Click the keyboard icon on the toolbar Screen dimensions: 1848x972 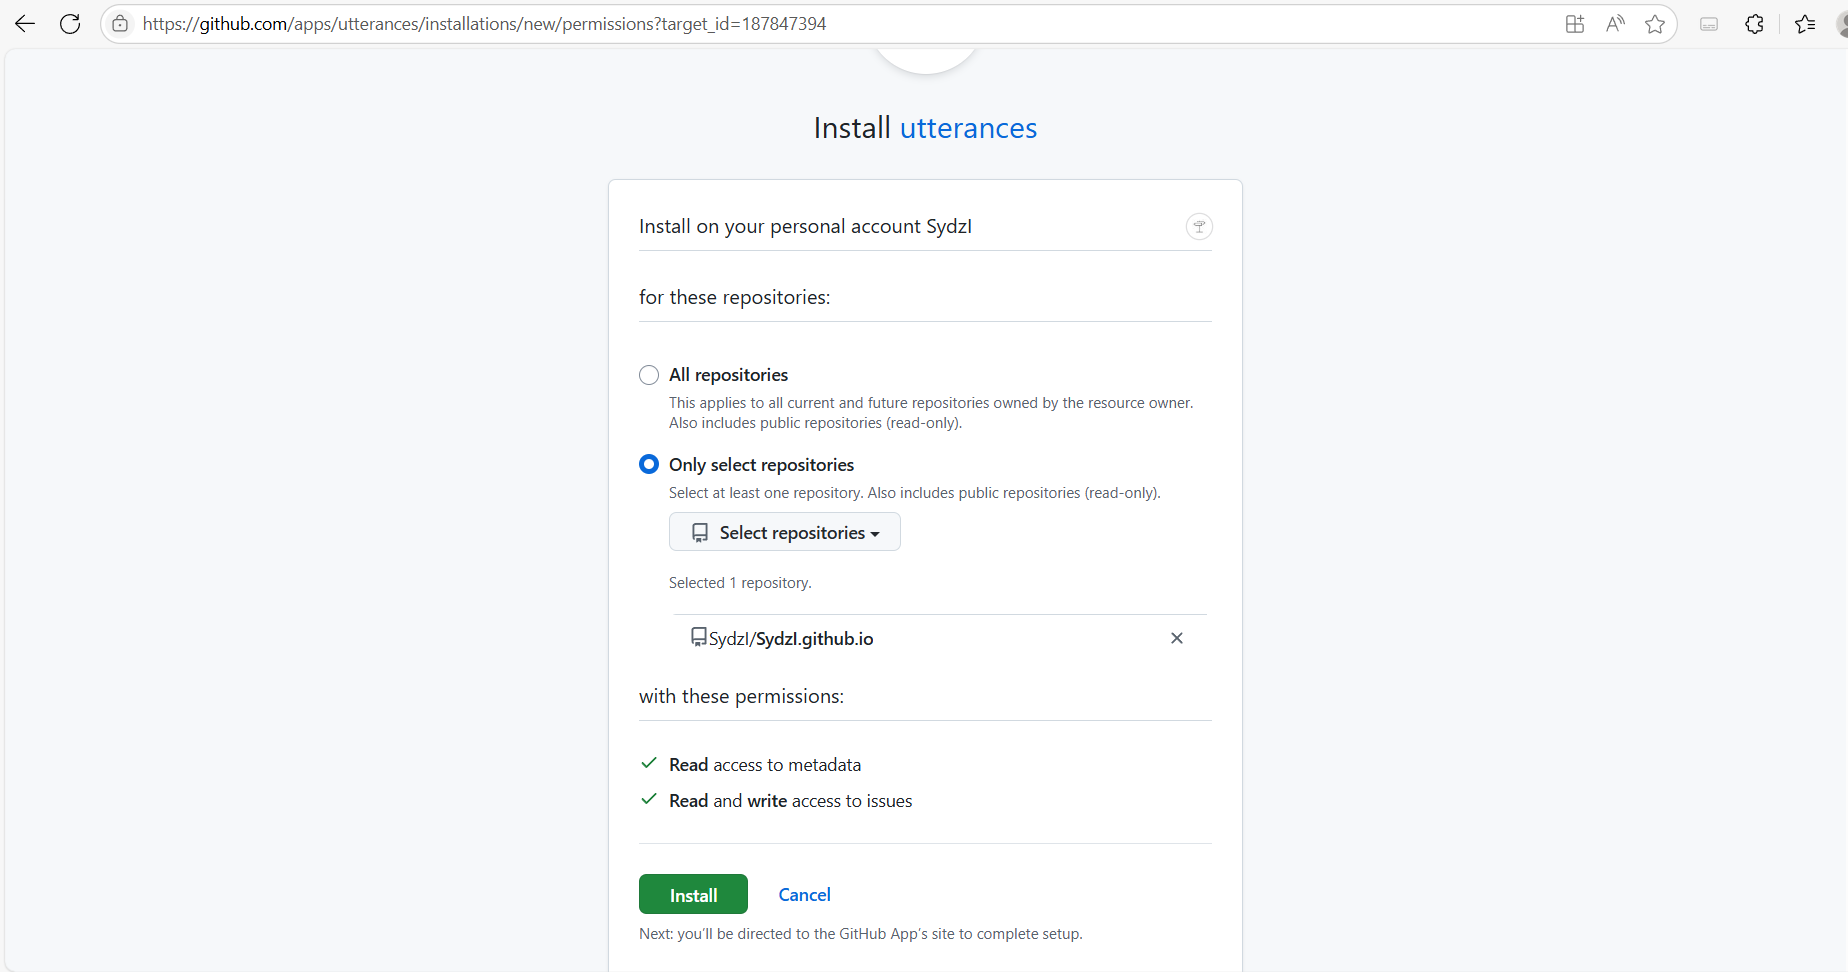pyautogui.click(x=1708, y=23)
